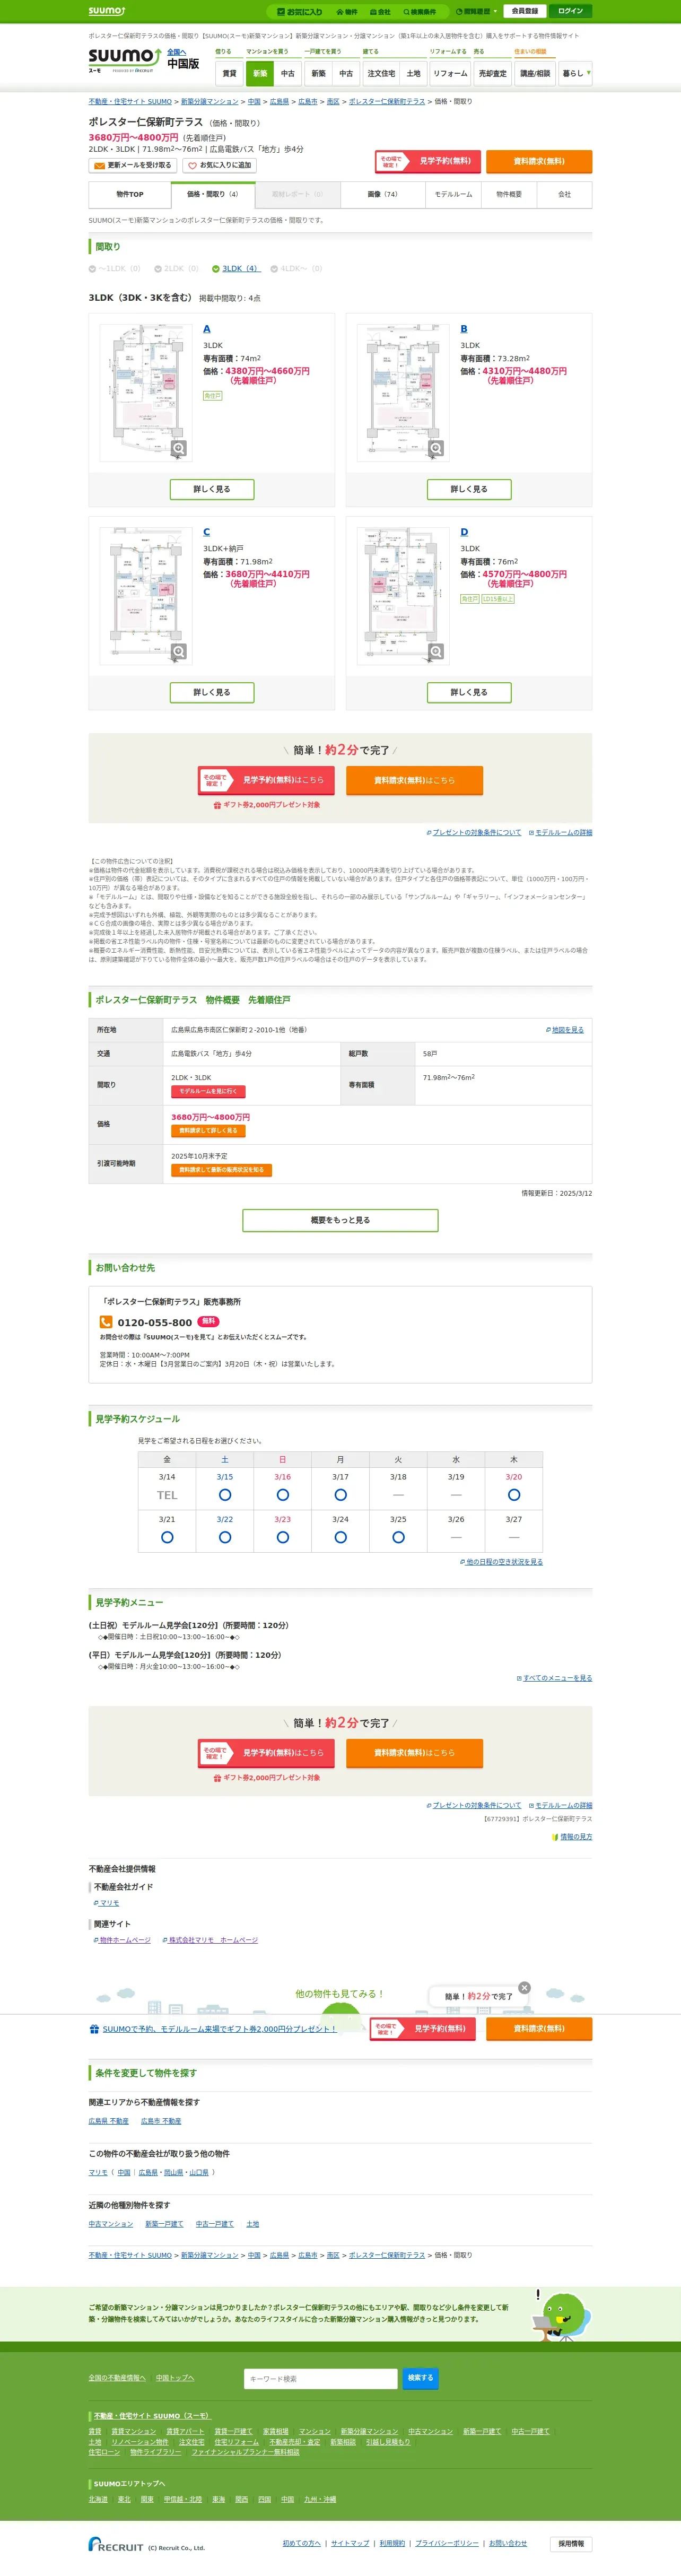This screenshot has height=2576, width=681.
Task: Select the 3/16 Sunday reservation circle
Action: pos(283,1495)
